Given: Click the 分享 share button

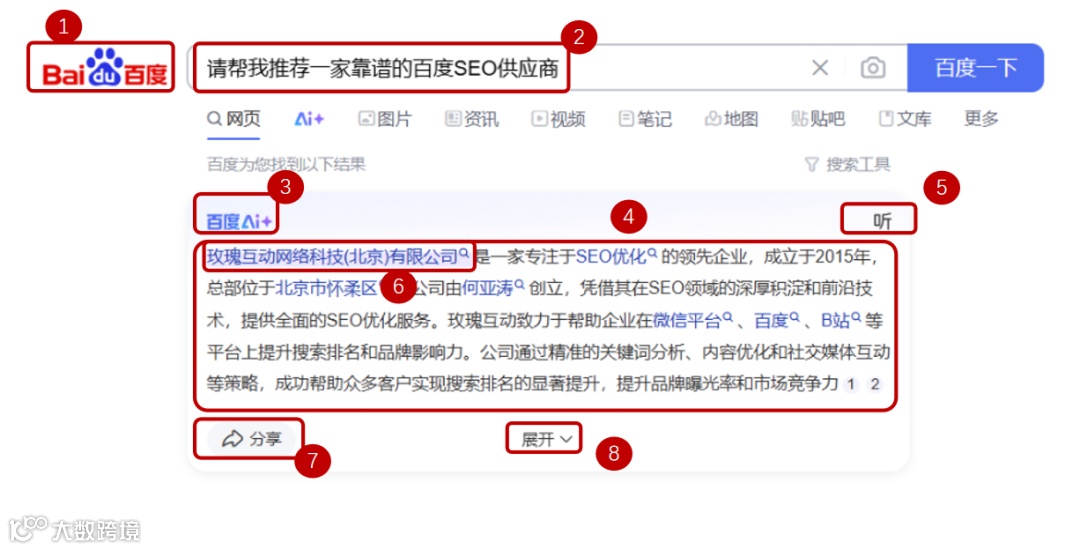Looking at the screenshot, I should (x=251, y=438).
